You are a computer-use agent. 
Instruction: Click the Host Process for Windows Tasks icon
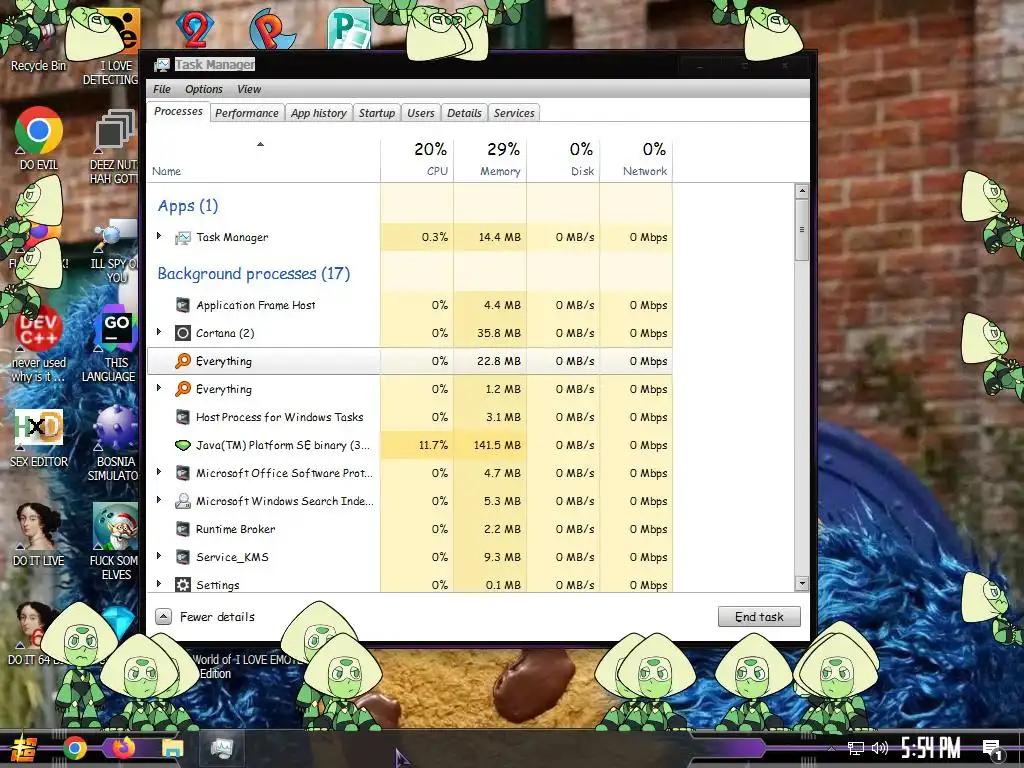pyautogui.click(x=183, y=417)
